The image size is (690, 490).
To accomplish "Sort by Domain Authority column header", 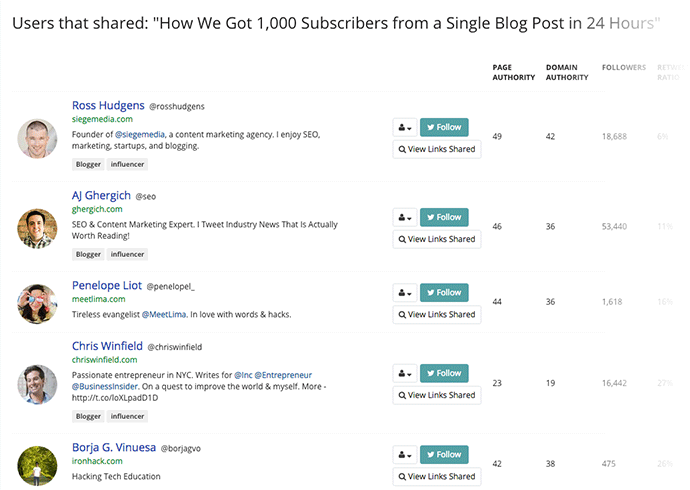I will 567,73.
